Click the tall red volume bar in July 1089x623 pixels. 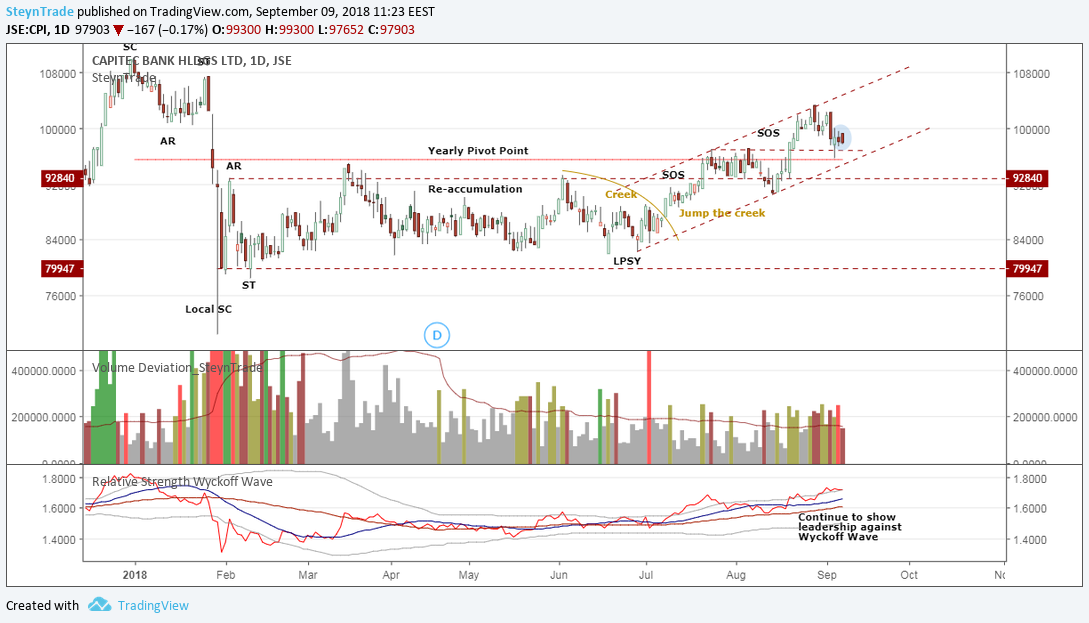pos(649,407)
